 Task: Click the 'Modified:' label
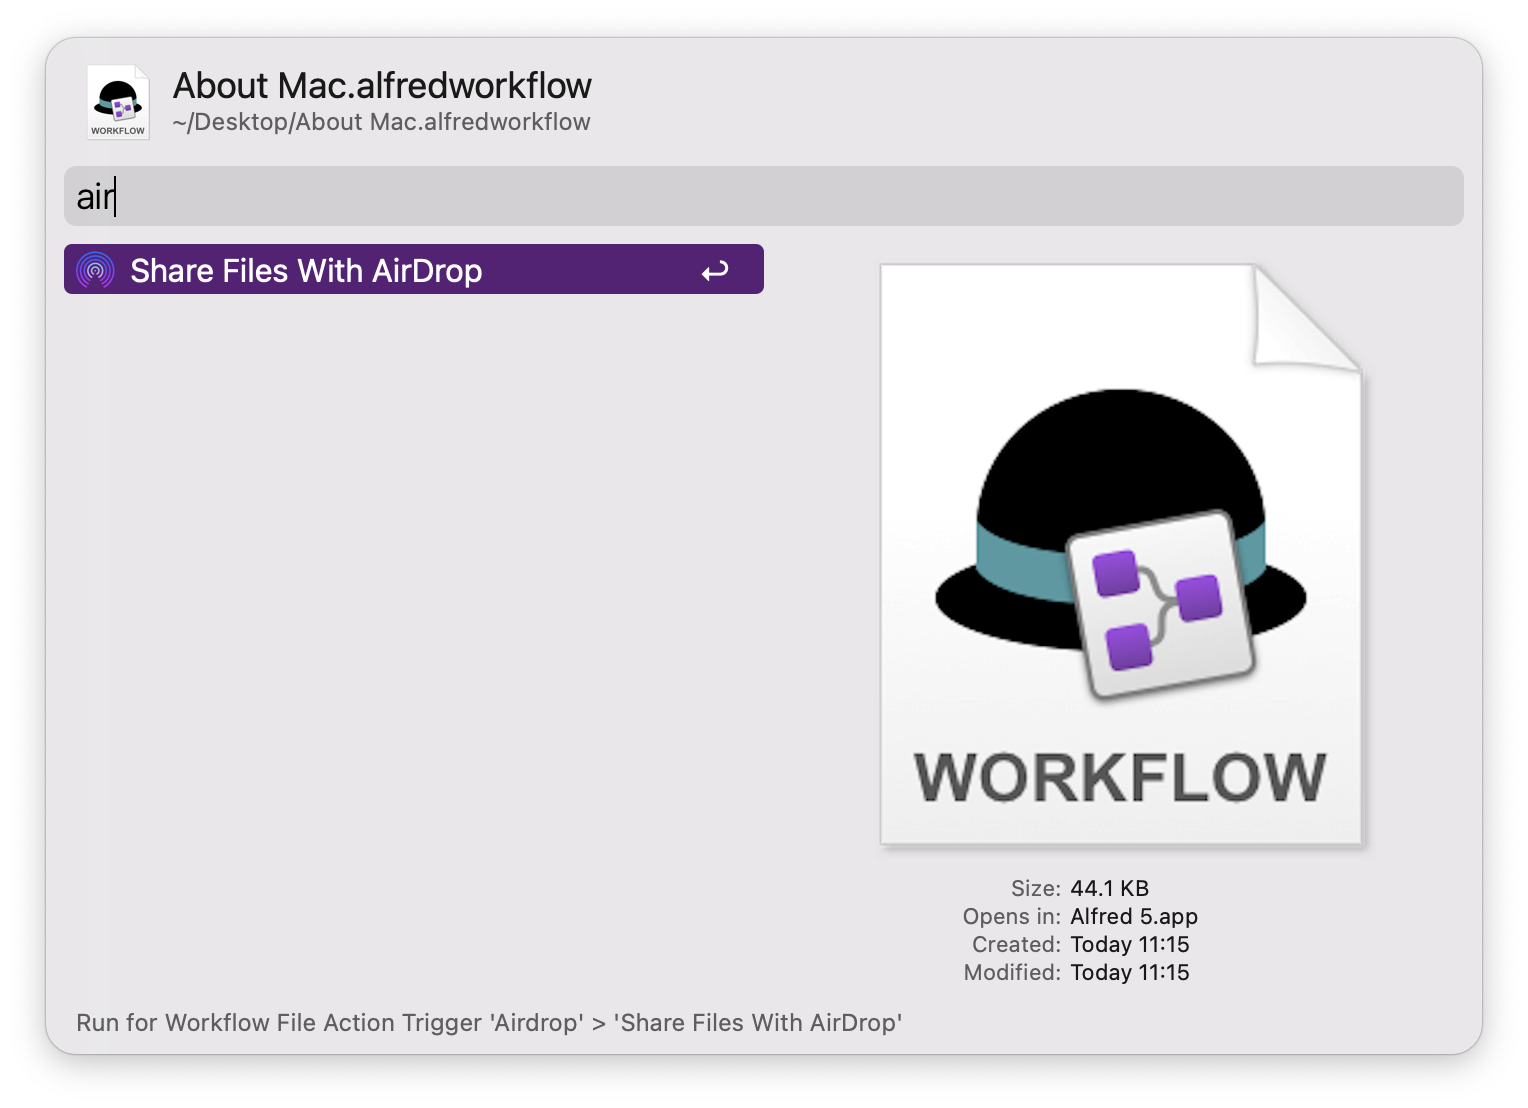click(x=1011, y=972)
